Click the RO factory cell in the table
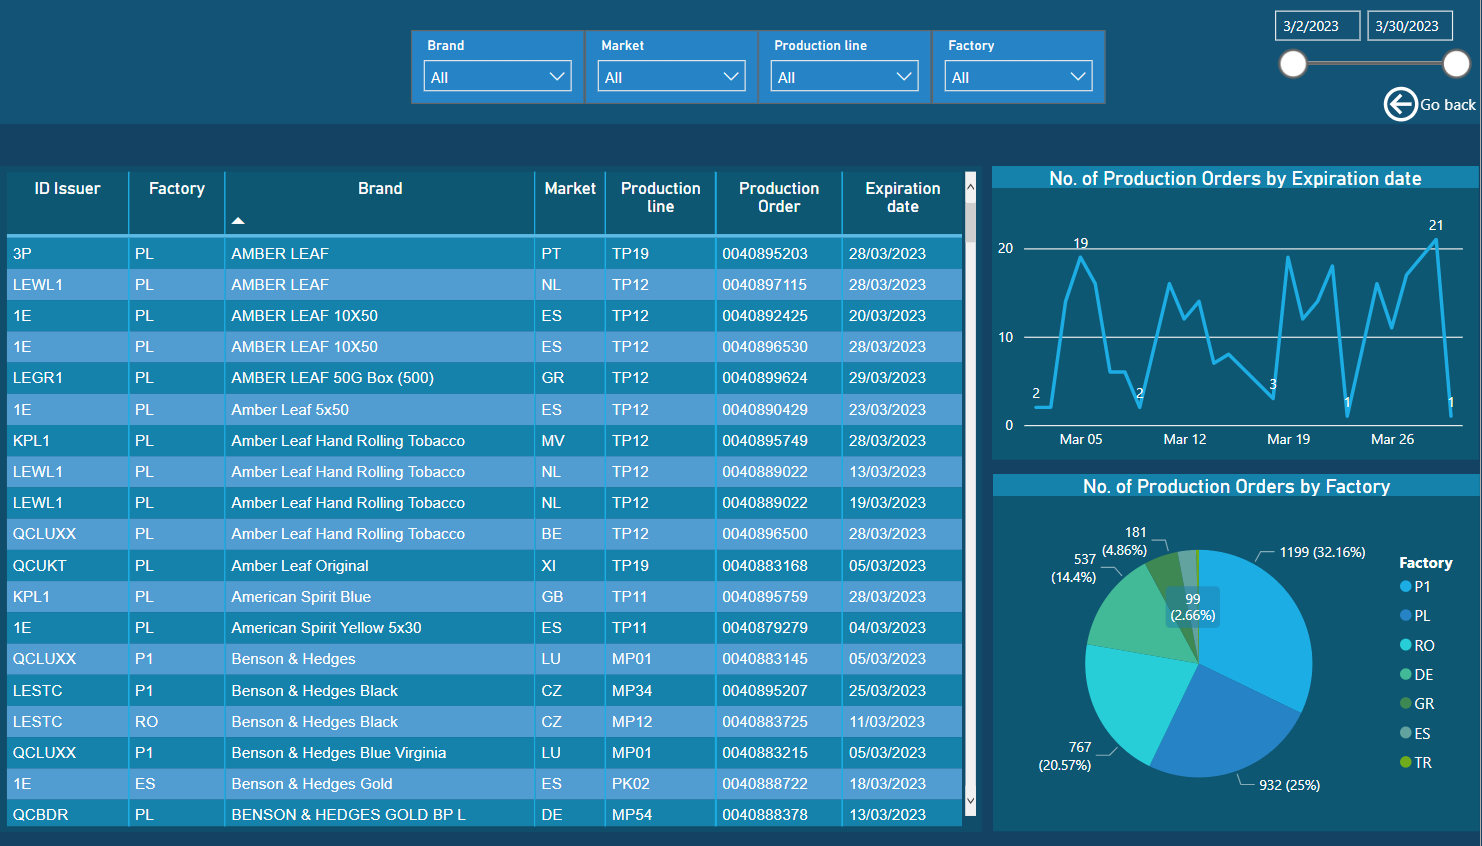 tap(177, 722)
